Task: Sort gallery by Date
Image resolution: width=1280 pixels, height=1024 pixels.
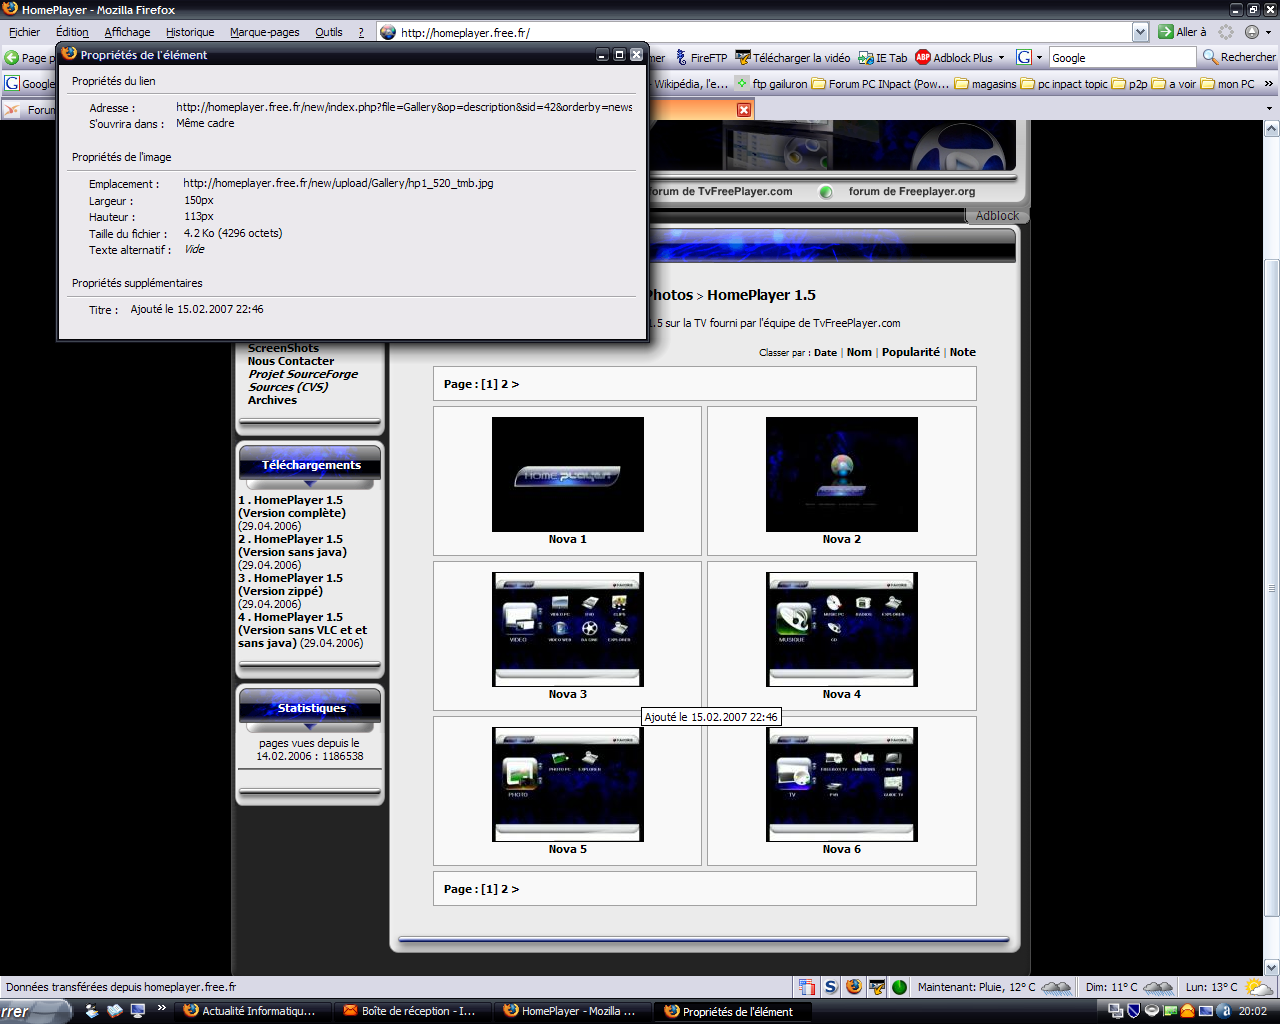Action: (825, 352)
